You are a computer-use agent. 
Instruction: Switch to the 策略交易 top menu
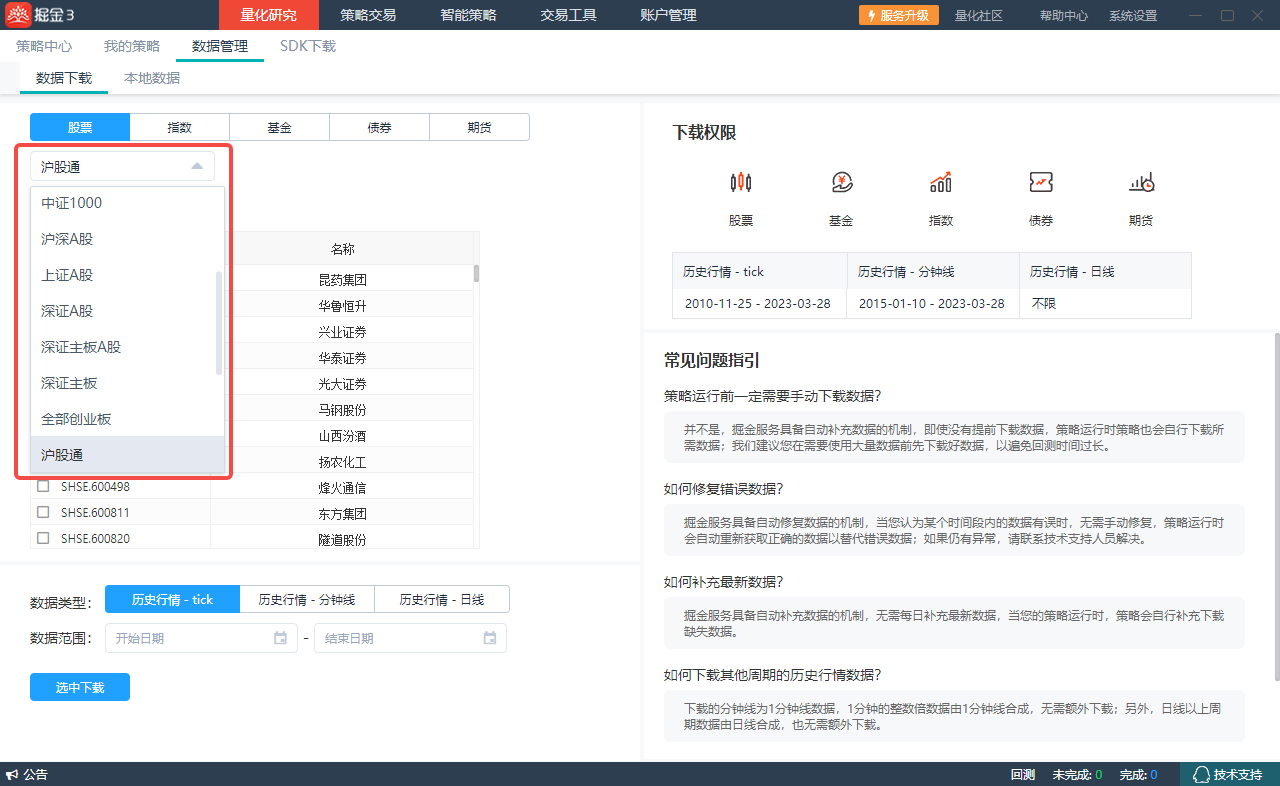coord(368,15)
